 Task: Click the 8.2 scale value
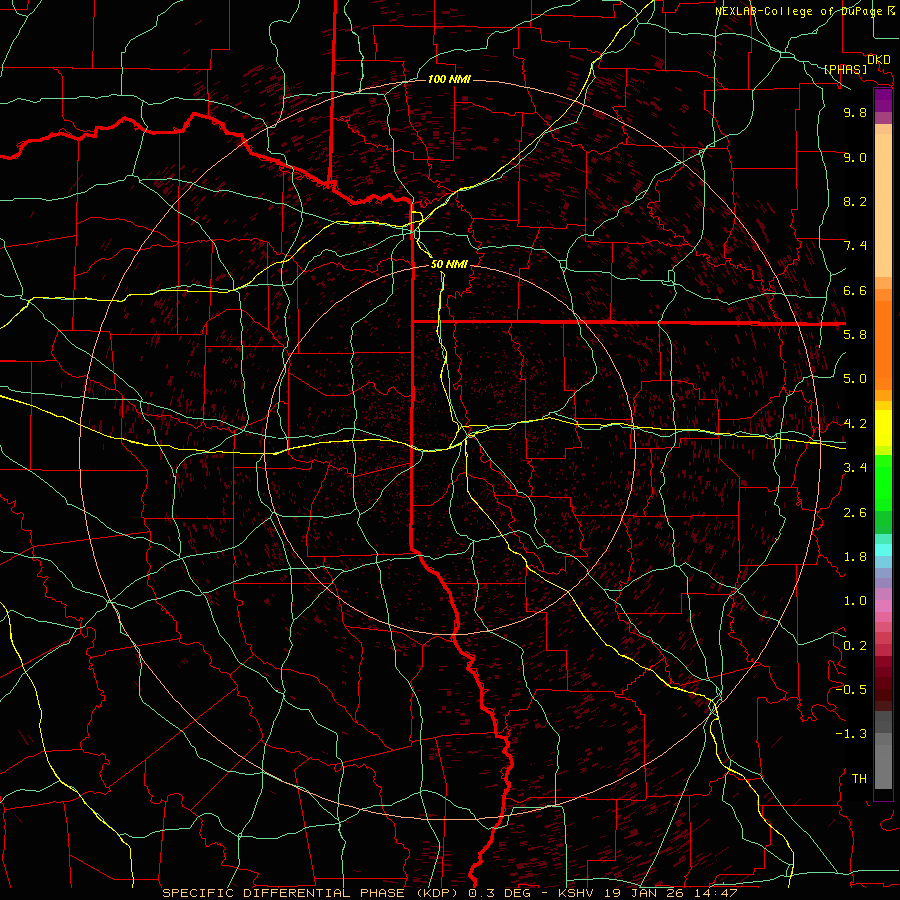click(855, 201)
